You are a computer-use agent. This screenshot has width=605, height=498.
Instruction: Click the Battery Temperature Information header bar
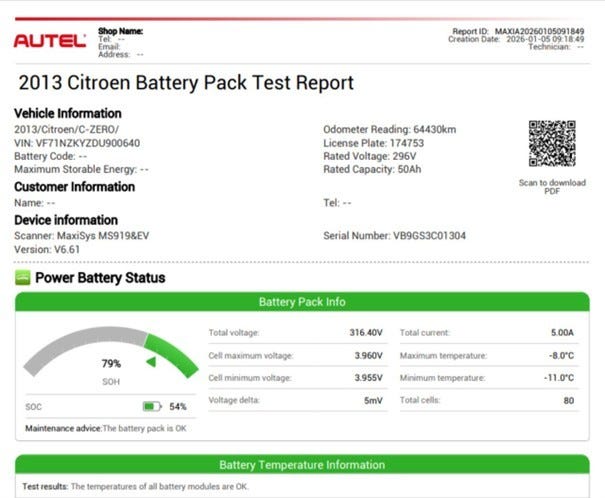302,464
